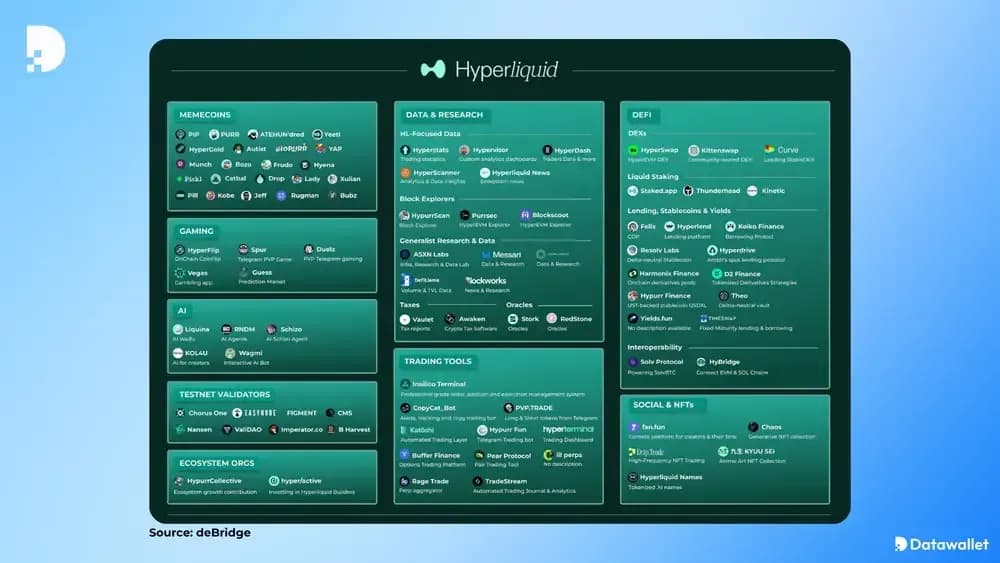The height and width of the screenshot is (563, 1000).
Task: Click the Source: deBridge caption
Action: (x=200, y=533)
